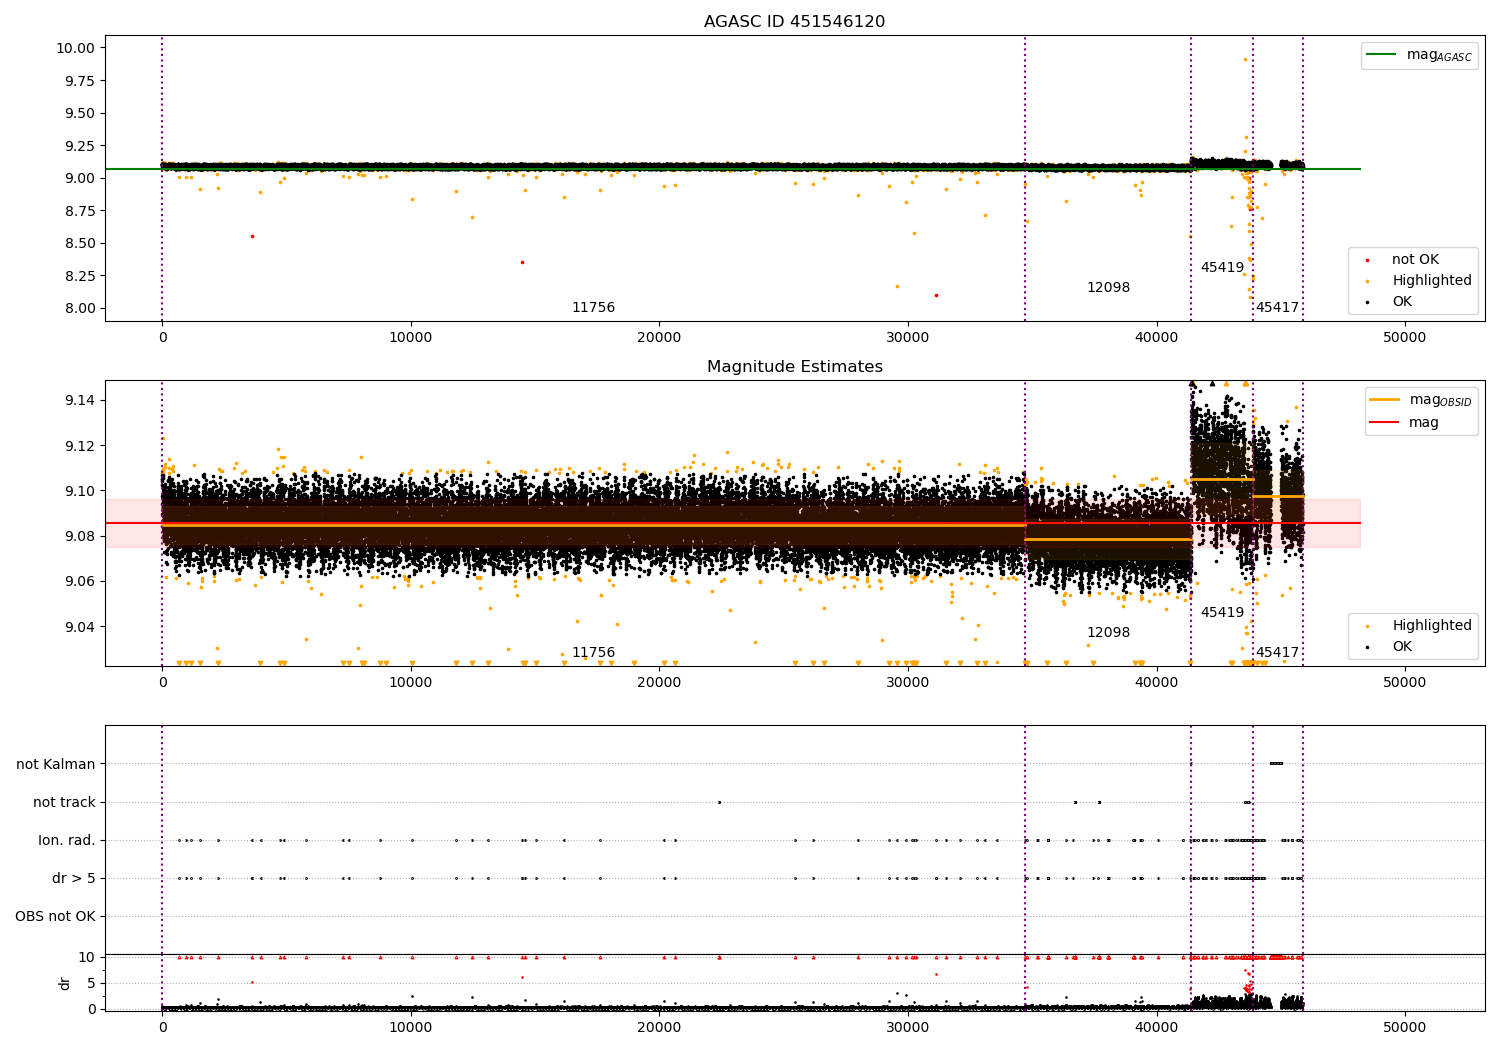The width and height of the screenshot is (1500, 1050).
Task: Click the 50000 x-axis tick of the top plot
Action: (x=1404, y=338)
